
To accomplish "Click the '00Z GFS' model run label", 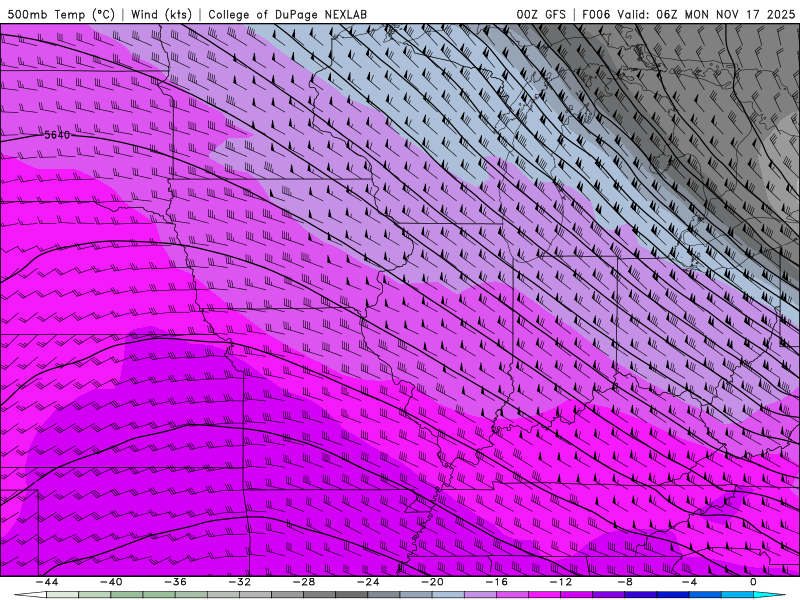I will click(x=541, y=14).
